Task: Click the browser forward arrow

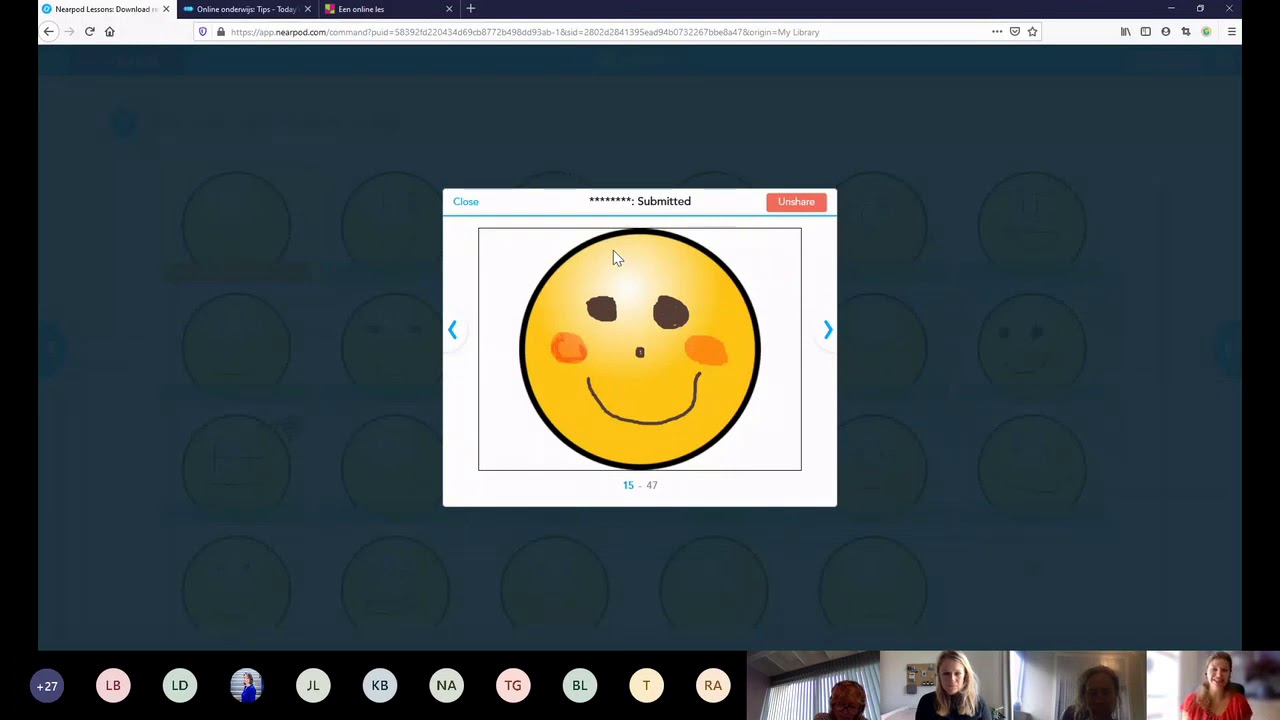Action: (x=69, y=32)
